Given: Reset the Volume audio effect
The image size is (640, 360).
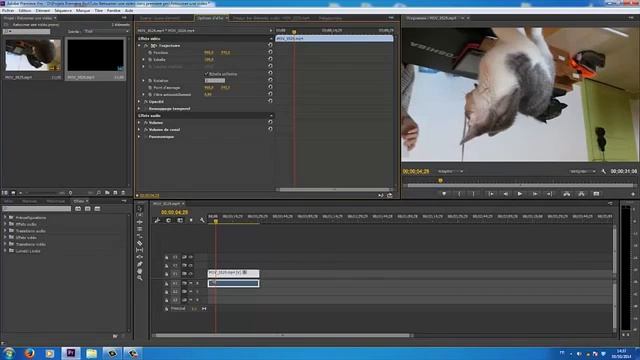Looking at the screenshot, I should 270,122.
